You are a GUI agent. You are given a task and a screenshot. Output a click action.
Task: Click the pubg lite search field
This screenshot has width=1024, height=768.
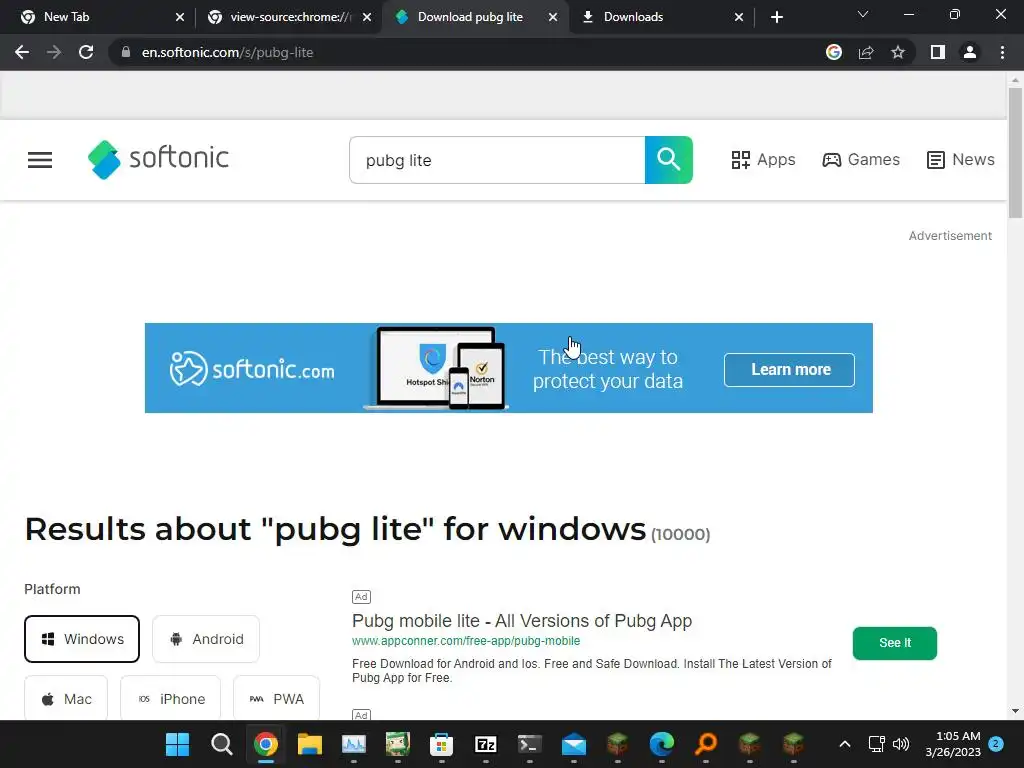tap(497, 160)
